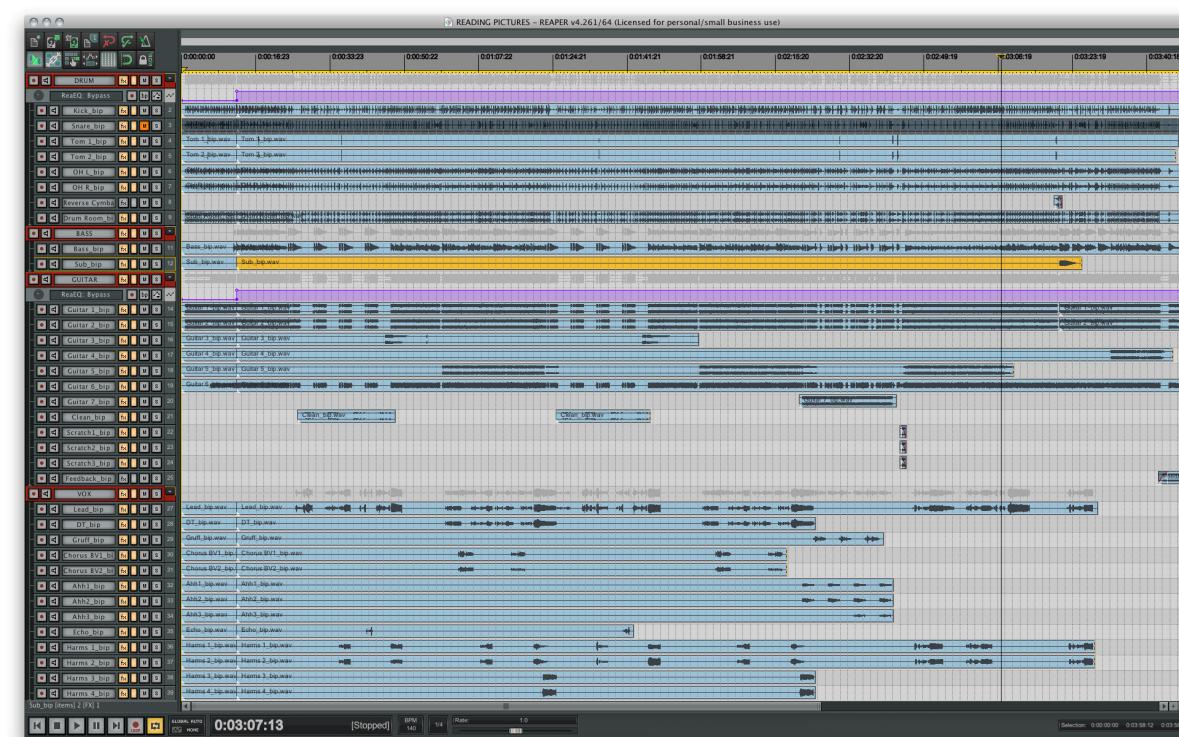Mute the Snare_bip track
Viewport: 1179px width, 737px height.
pyautogui.click(x=144, y=126)
